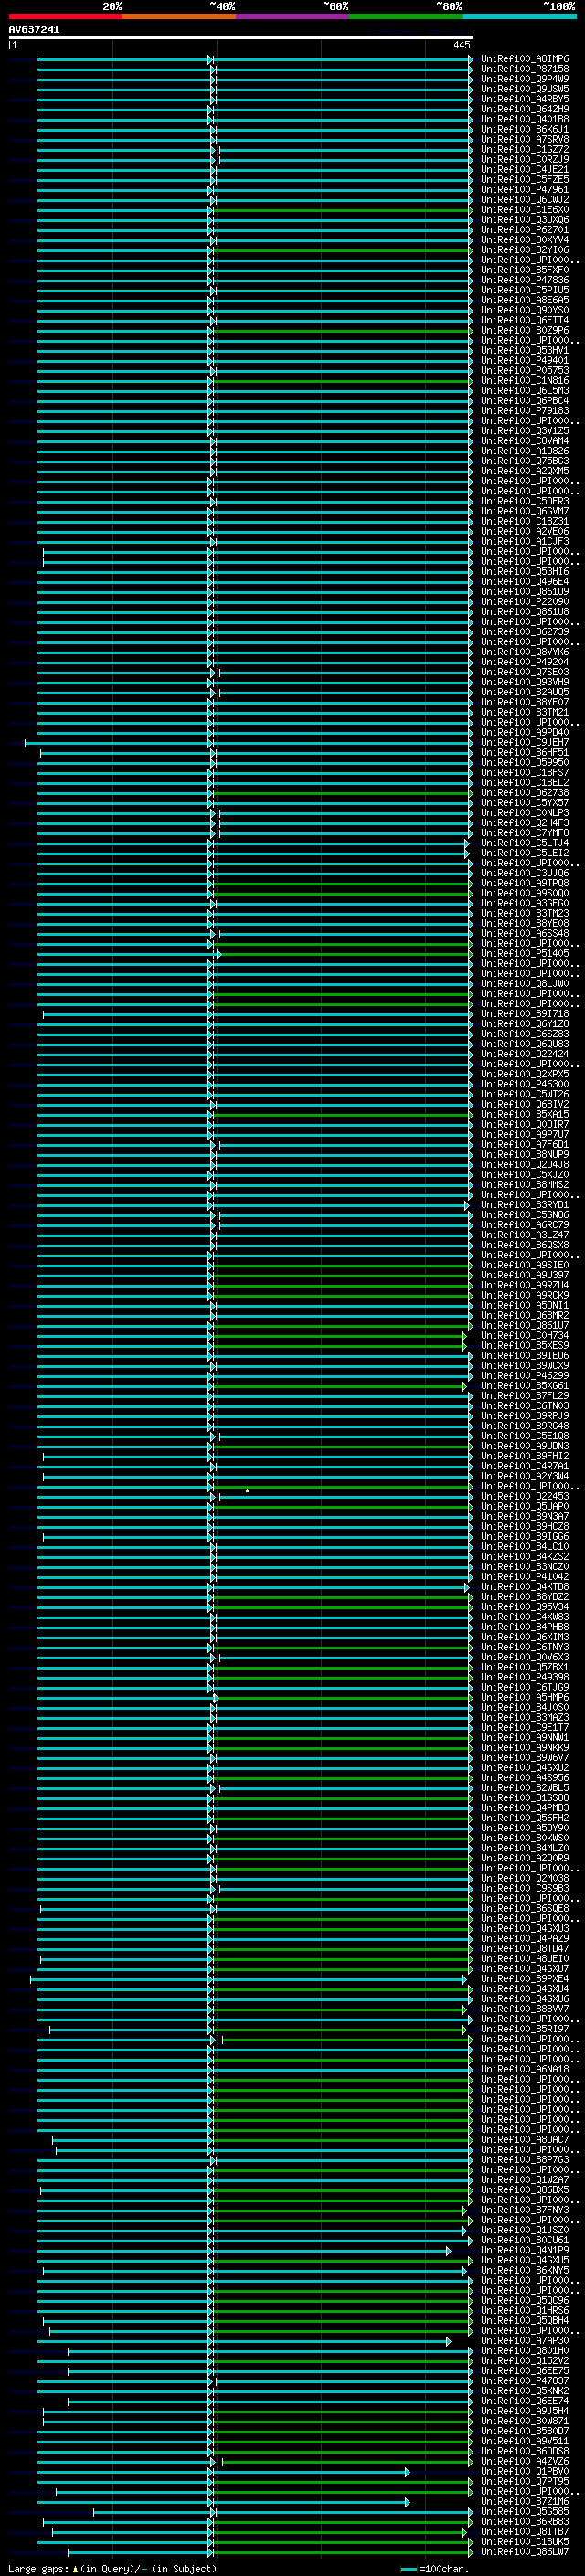Viewport: 585px width, 2576px height.
Task: Select the UniRef100_B0W871 label
Action: click(524, 2421)
